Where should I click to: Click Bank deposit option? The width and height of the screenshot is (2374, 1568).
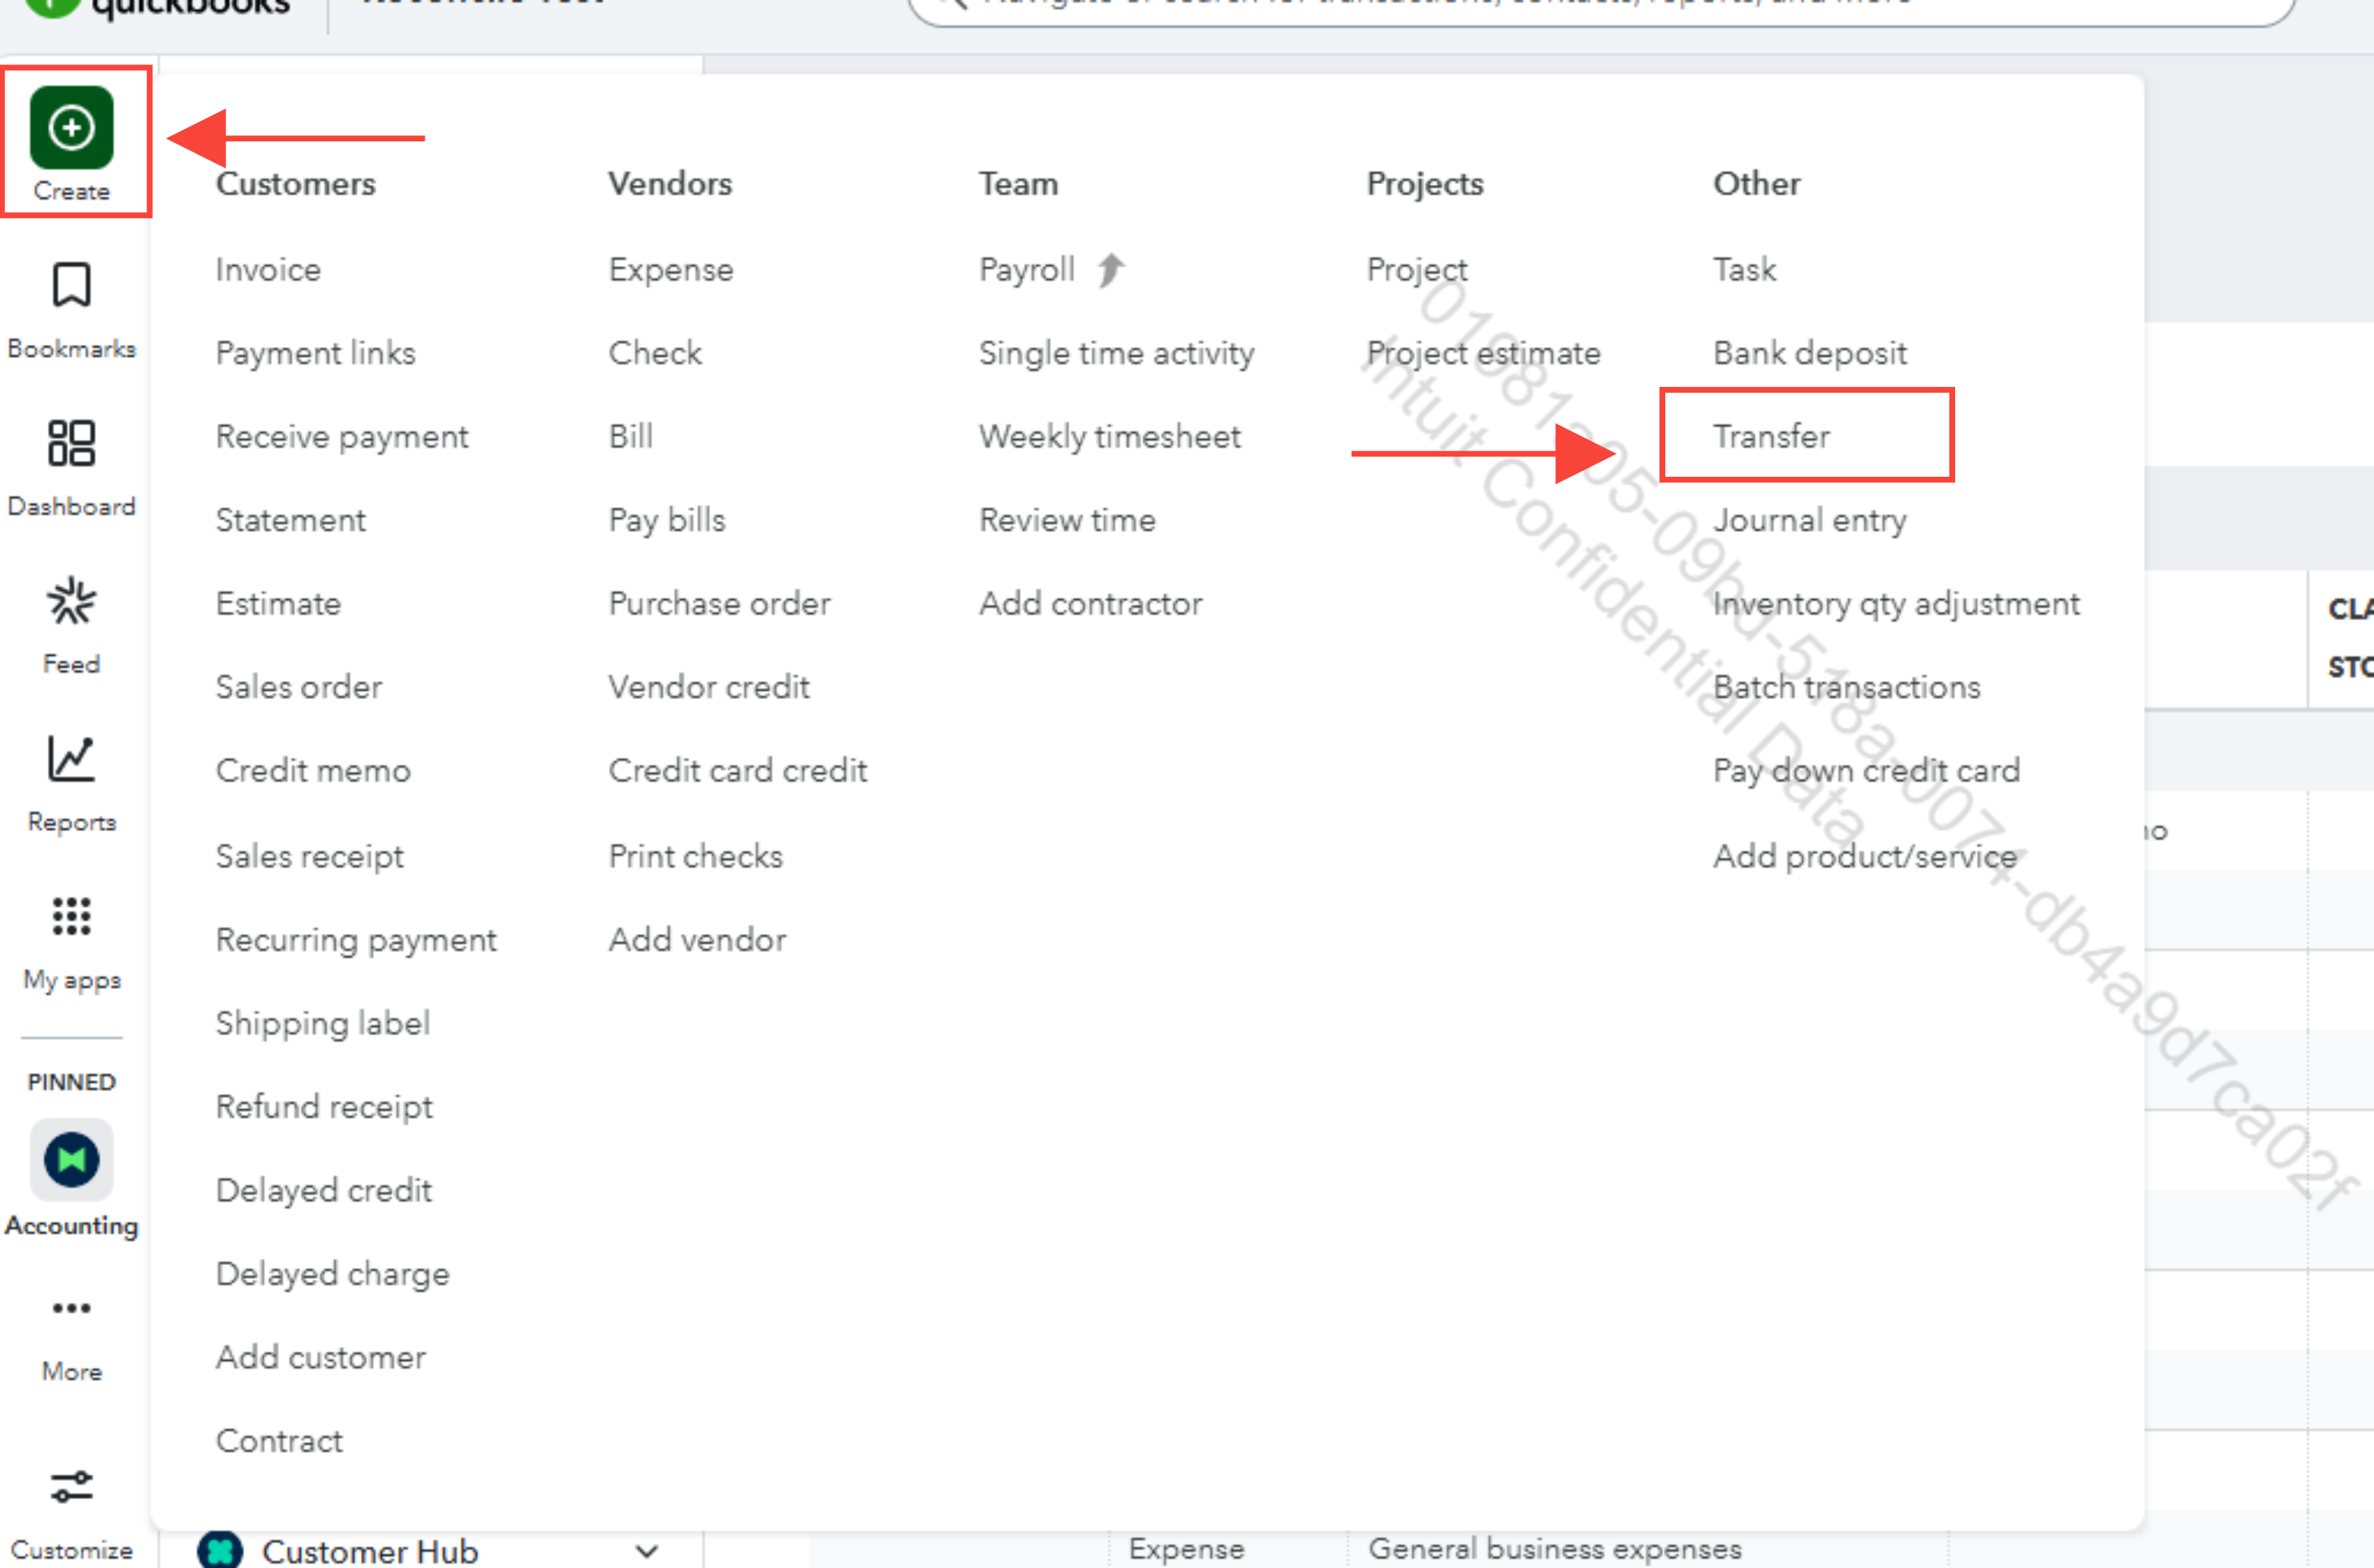1809,353
